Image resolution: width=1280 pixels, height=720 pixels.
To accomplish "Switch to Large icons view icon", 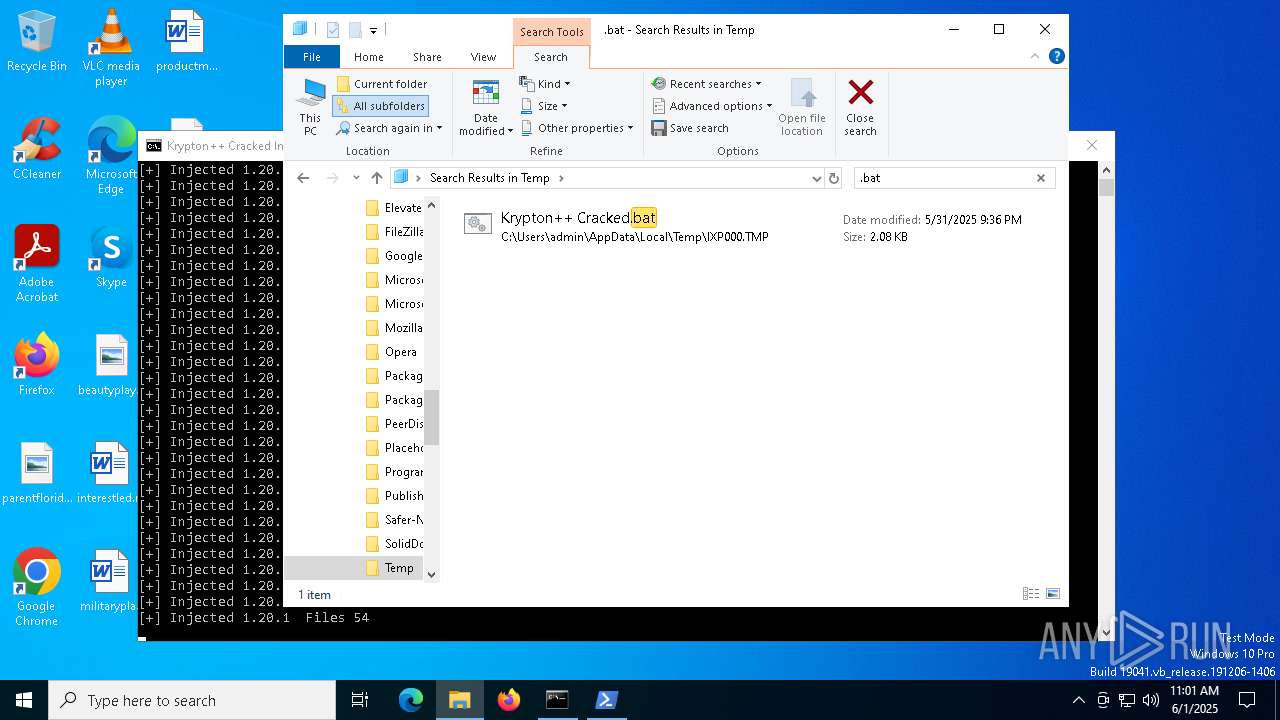I will pyautogui.click(x=1053, y=594).
